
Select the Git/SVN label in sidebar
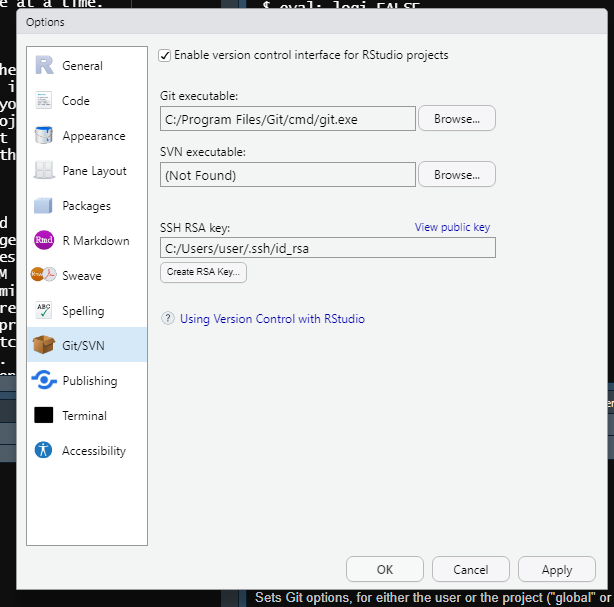tap(83, 346)
